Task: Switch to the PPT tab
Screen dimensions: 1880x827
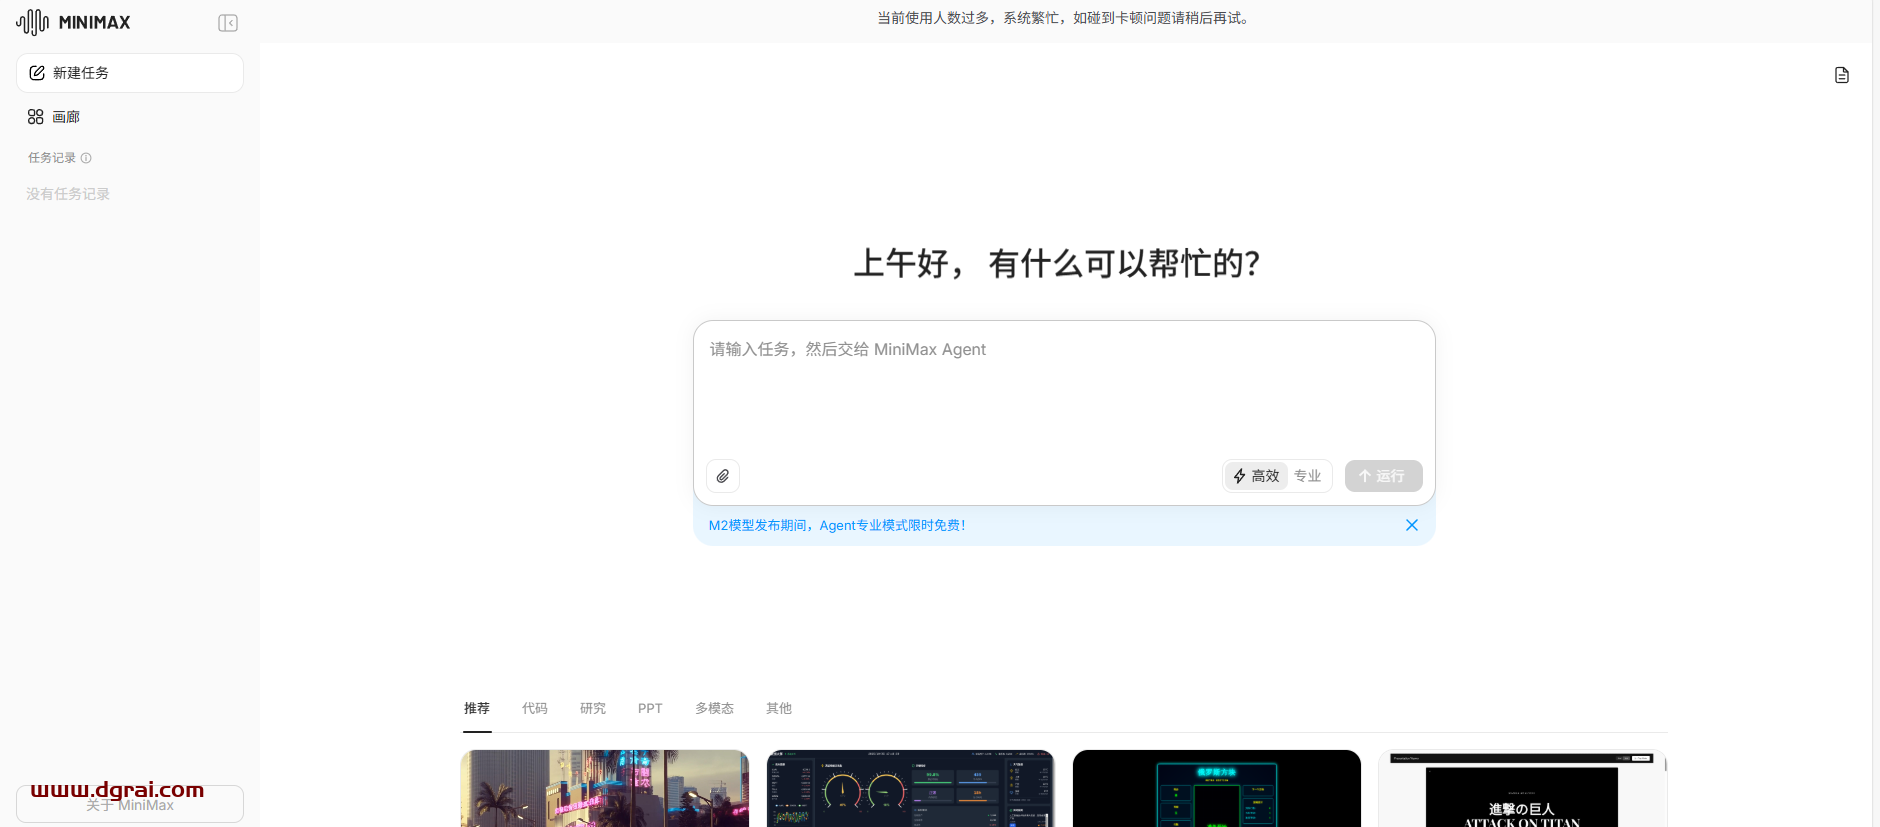Action: [650, 708]
